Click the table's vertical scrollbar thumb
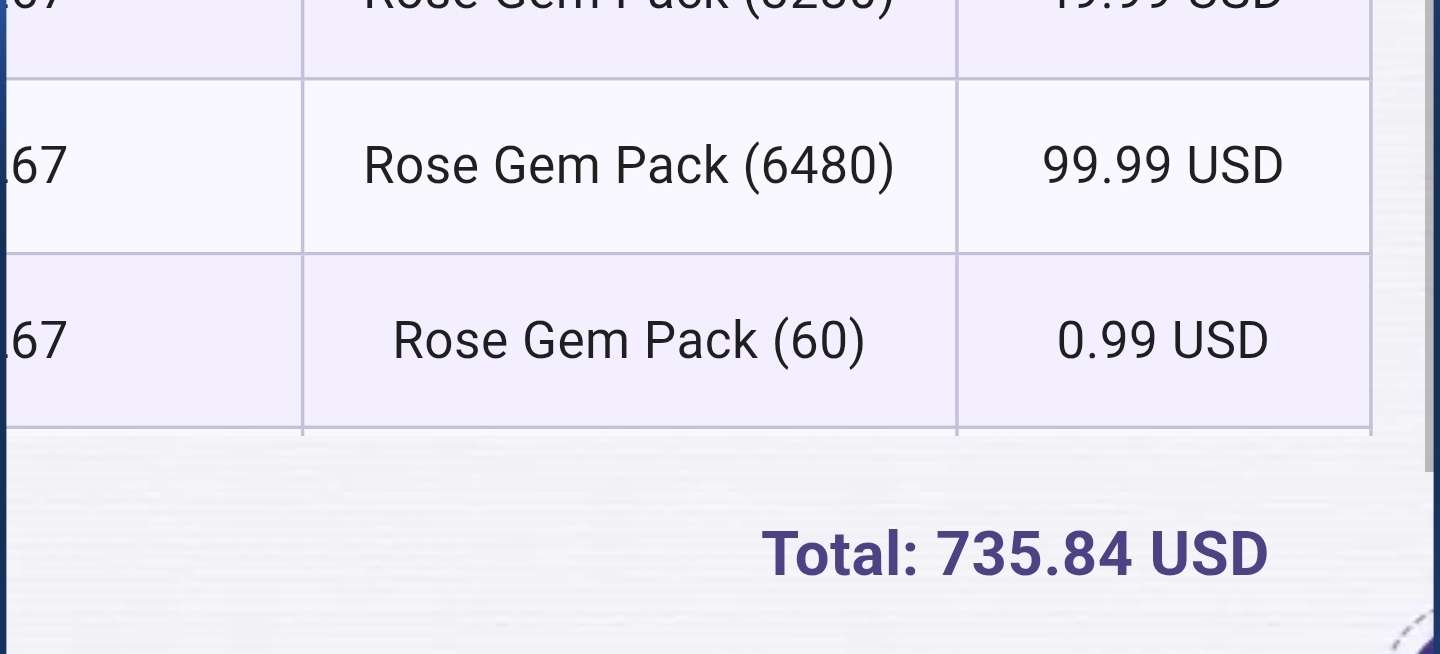The width and height of the screenshot is (1440, 654). coord(1429,235)
